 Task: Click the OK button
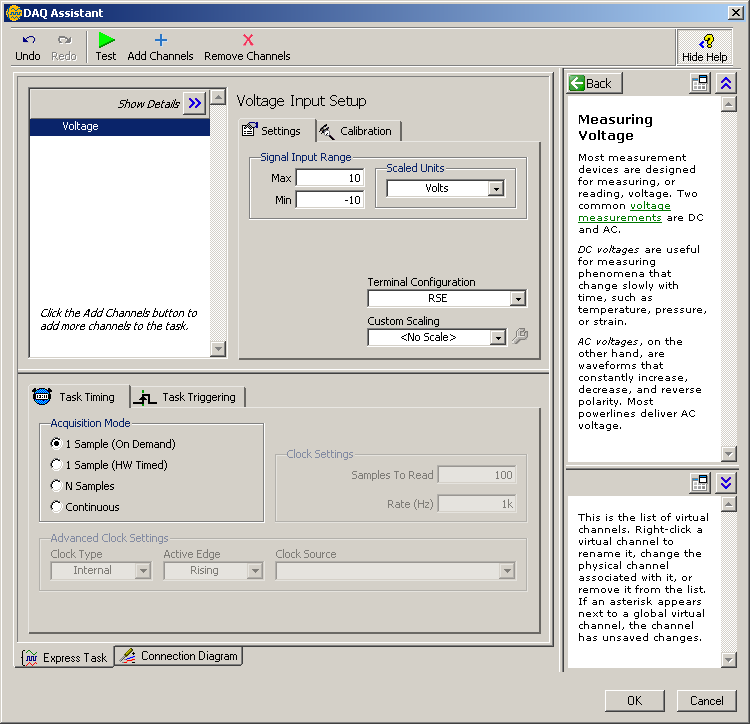click(x=635, y=701)
